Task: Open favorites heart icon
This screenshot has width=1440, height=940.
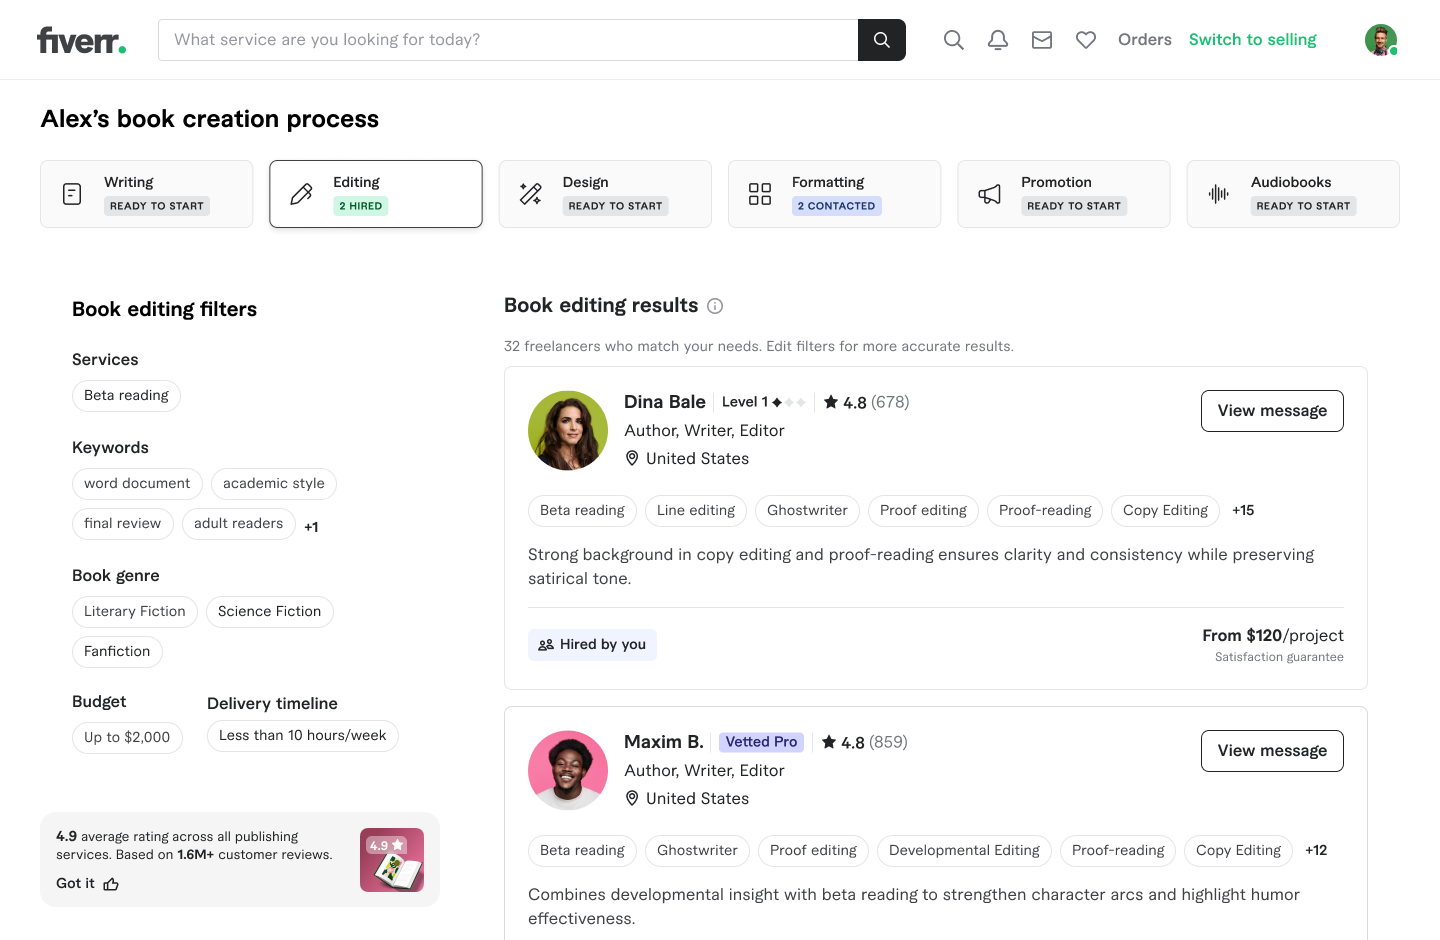Action: coord(1085,40)
